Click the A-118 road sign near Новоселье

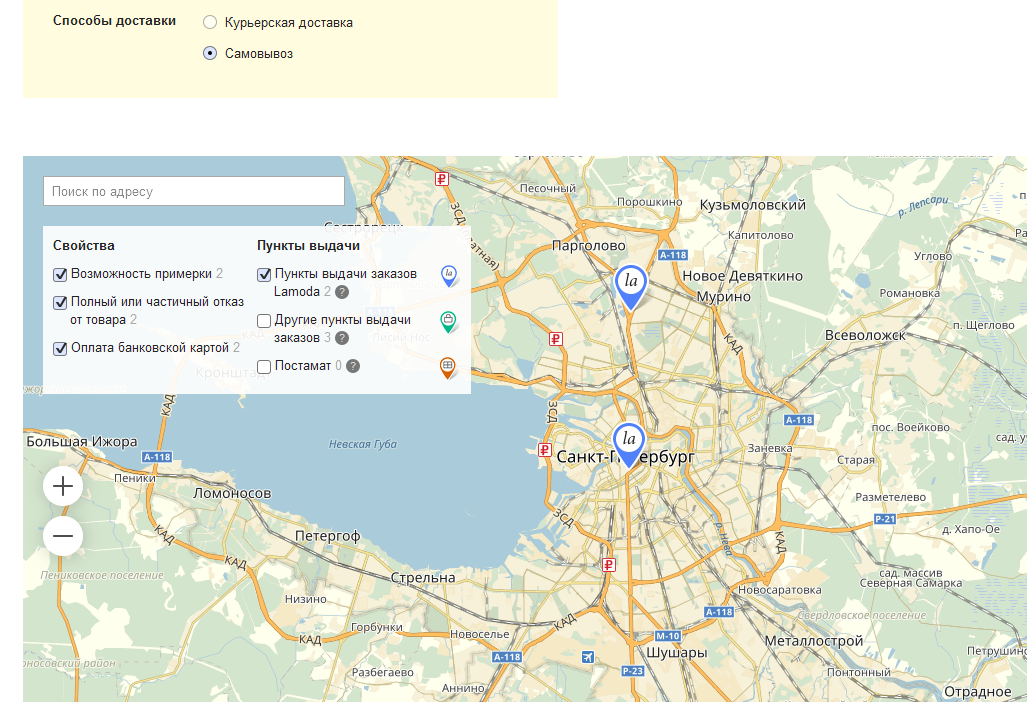[x=508, y=657]
